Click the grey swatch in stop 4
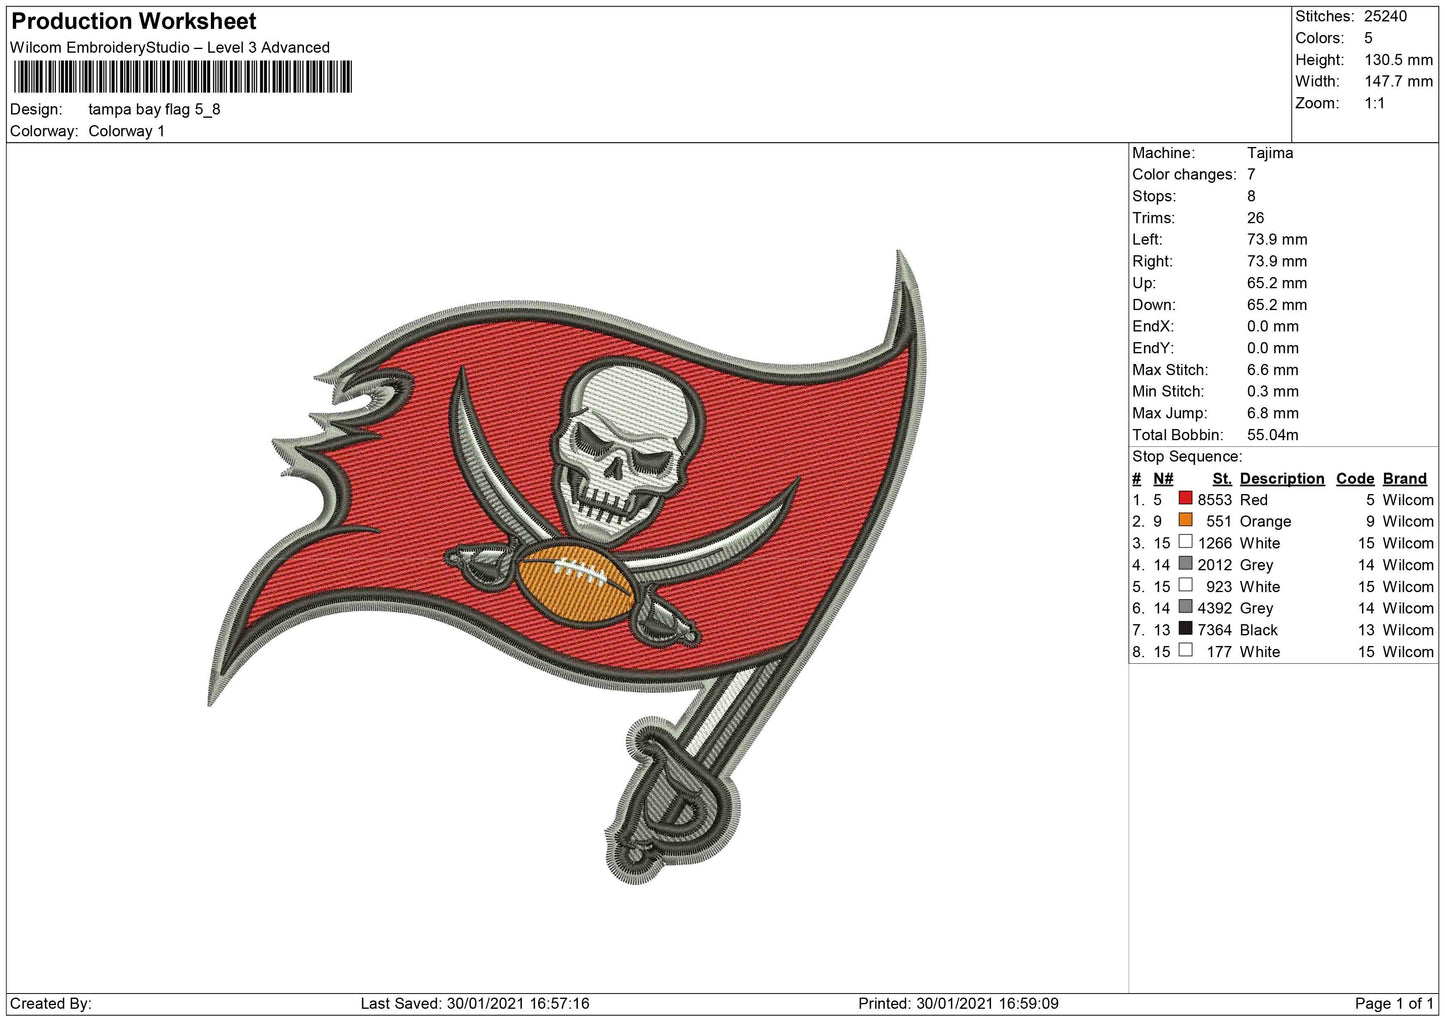 tap(1185, 564)
